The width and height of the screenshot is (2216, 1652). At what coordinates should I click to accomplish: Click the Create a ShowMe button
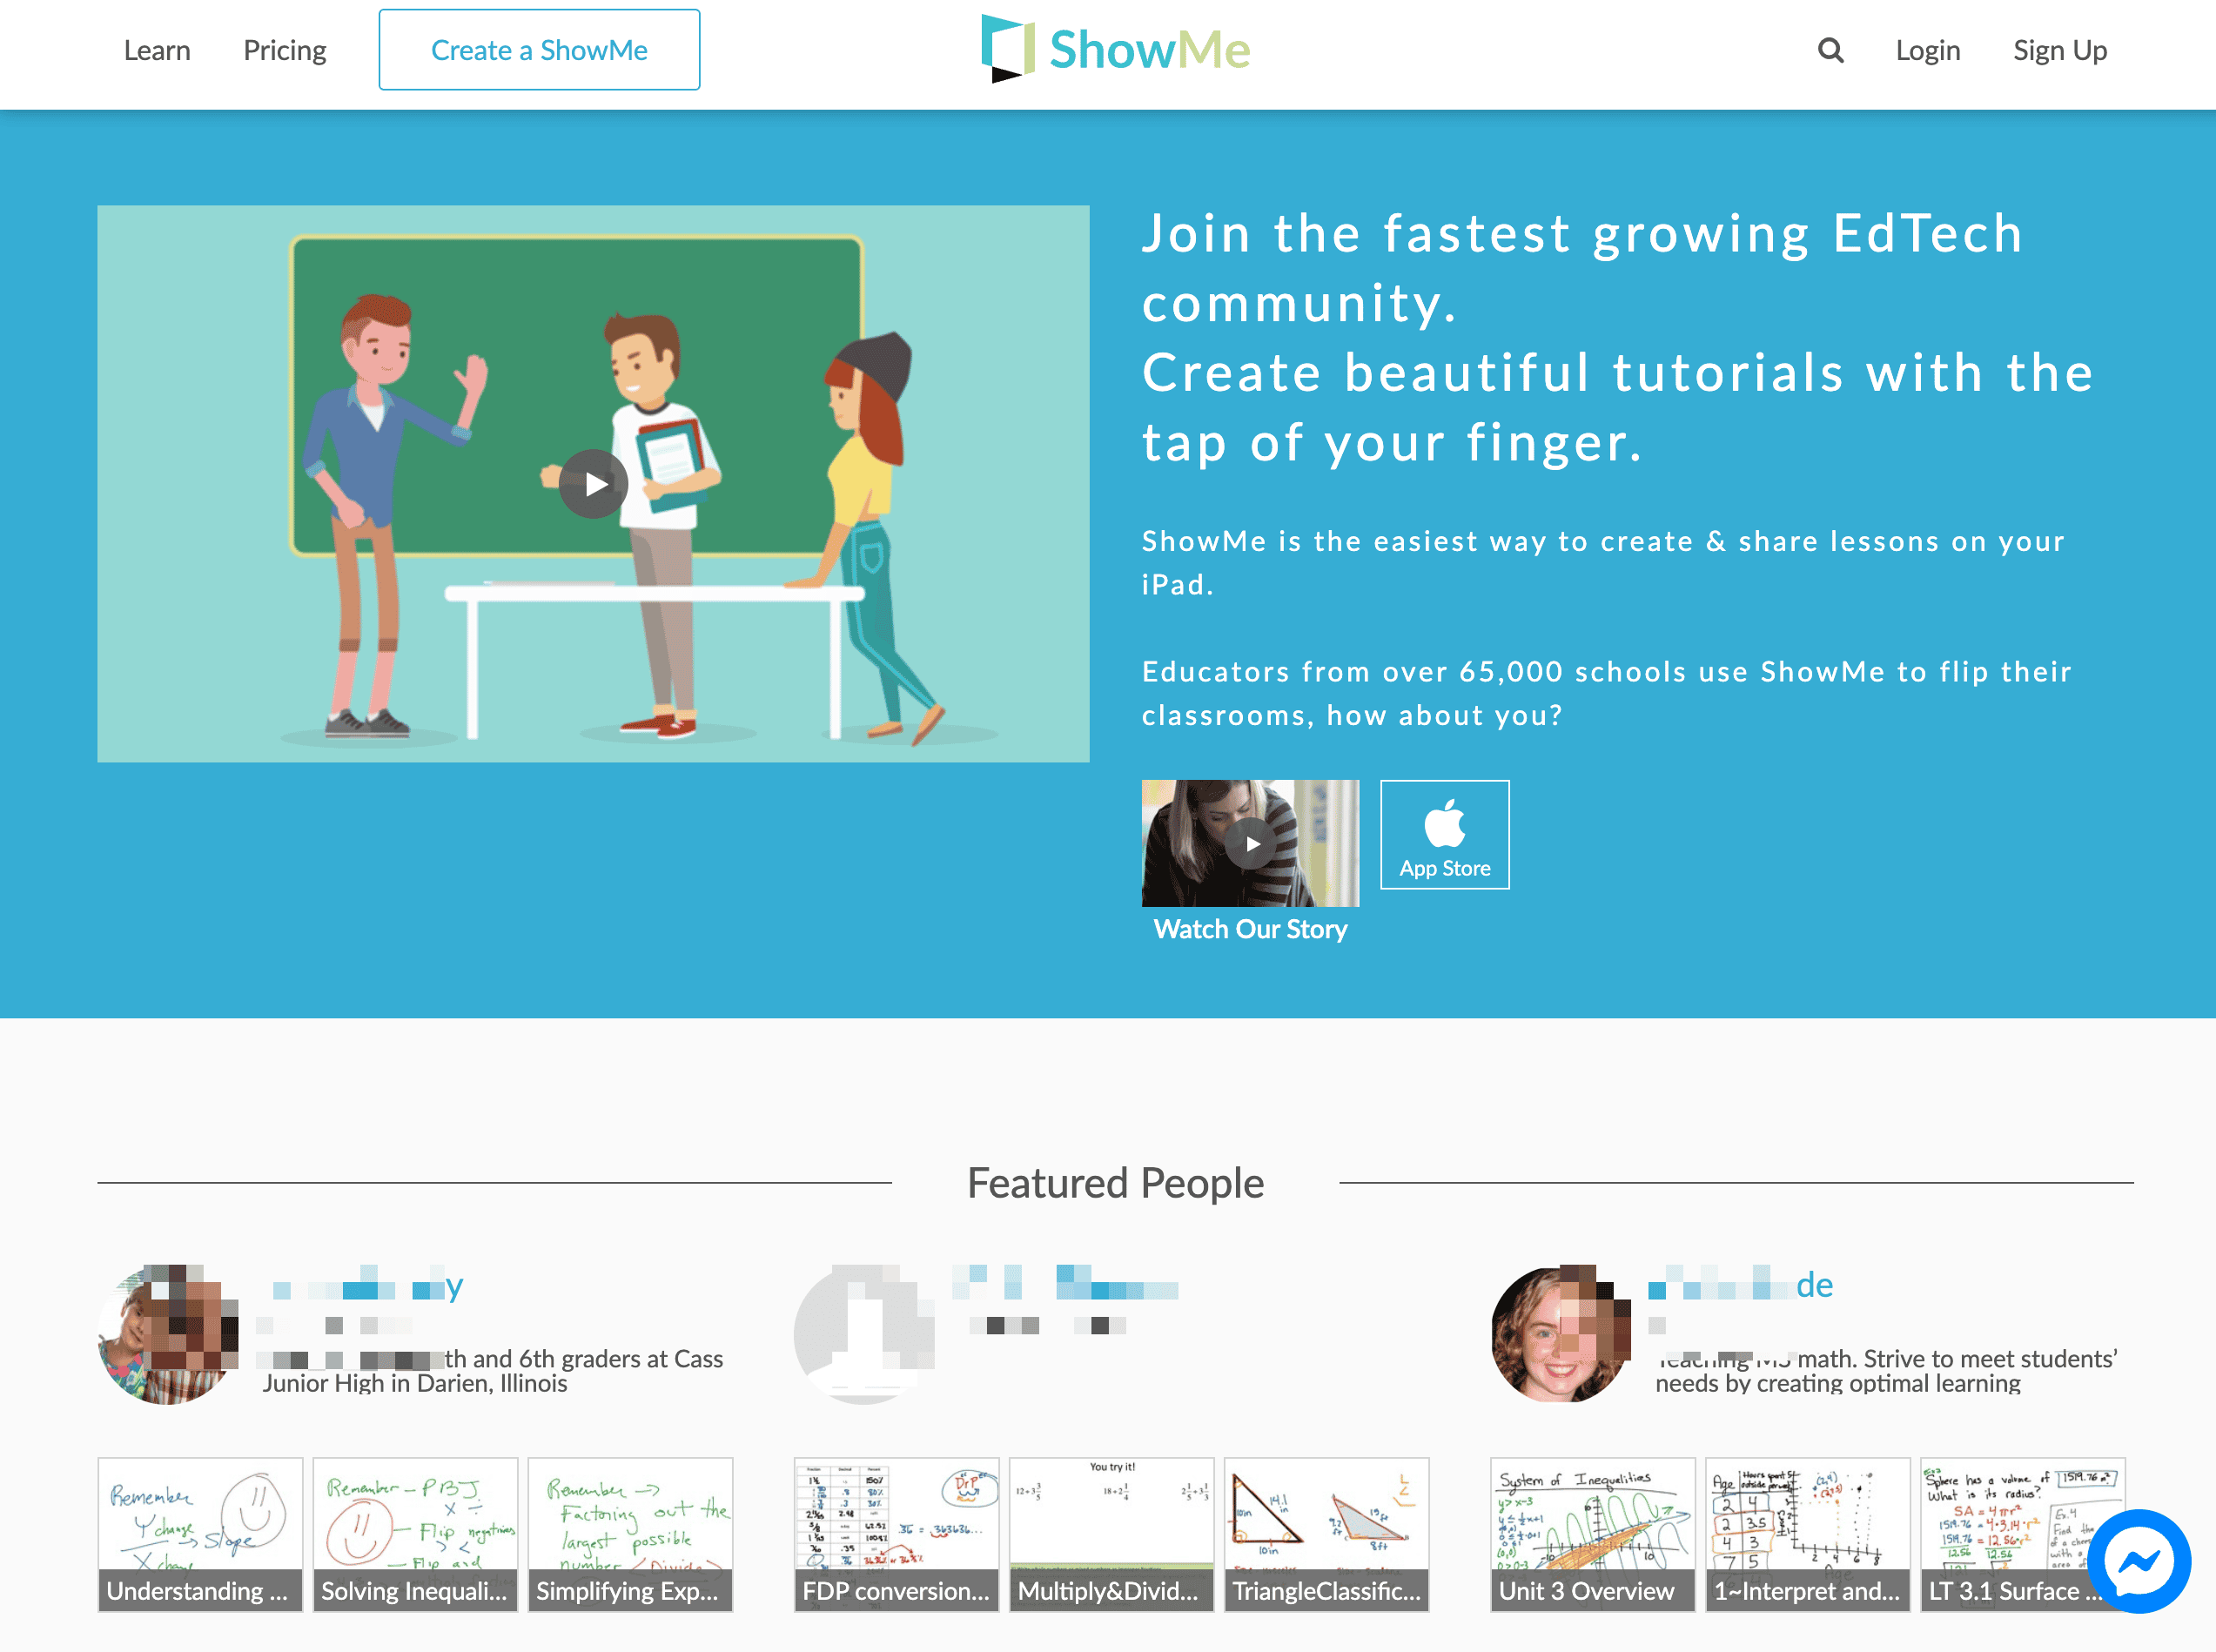click(539, 50)
